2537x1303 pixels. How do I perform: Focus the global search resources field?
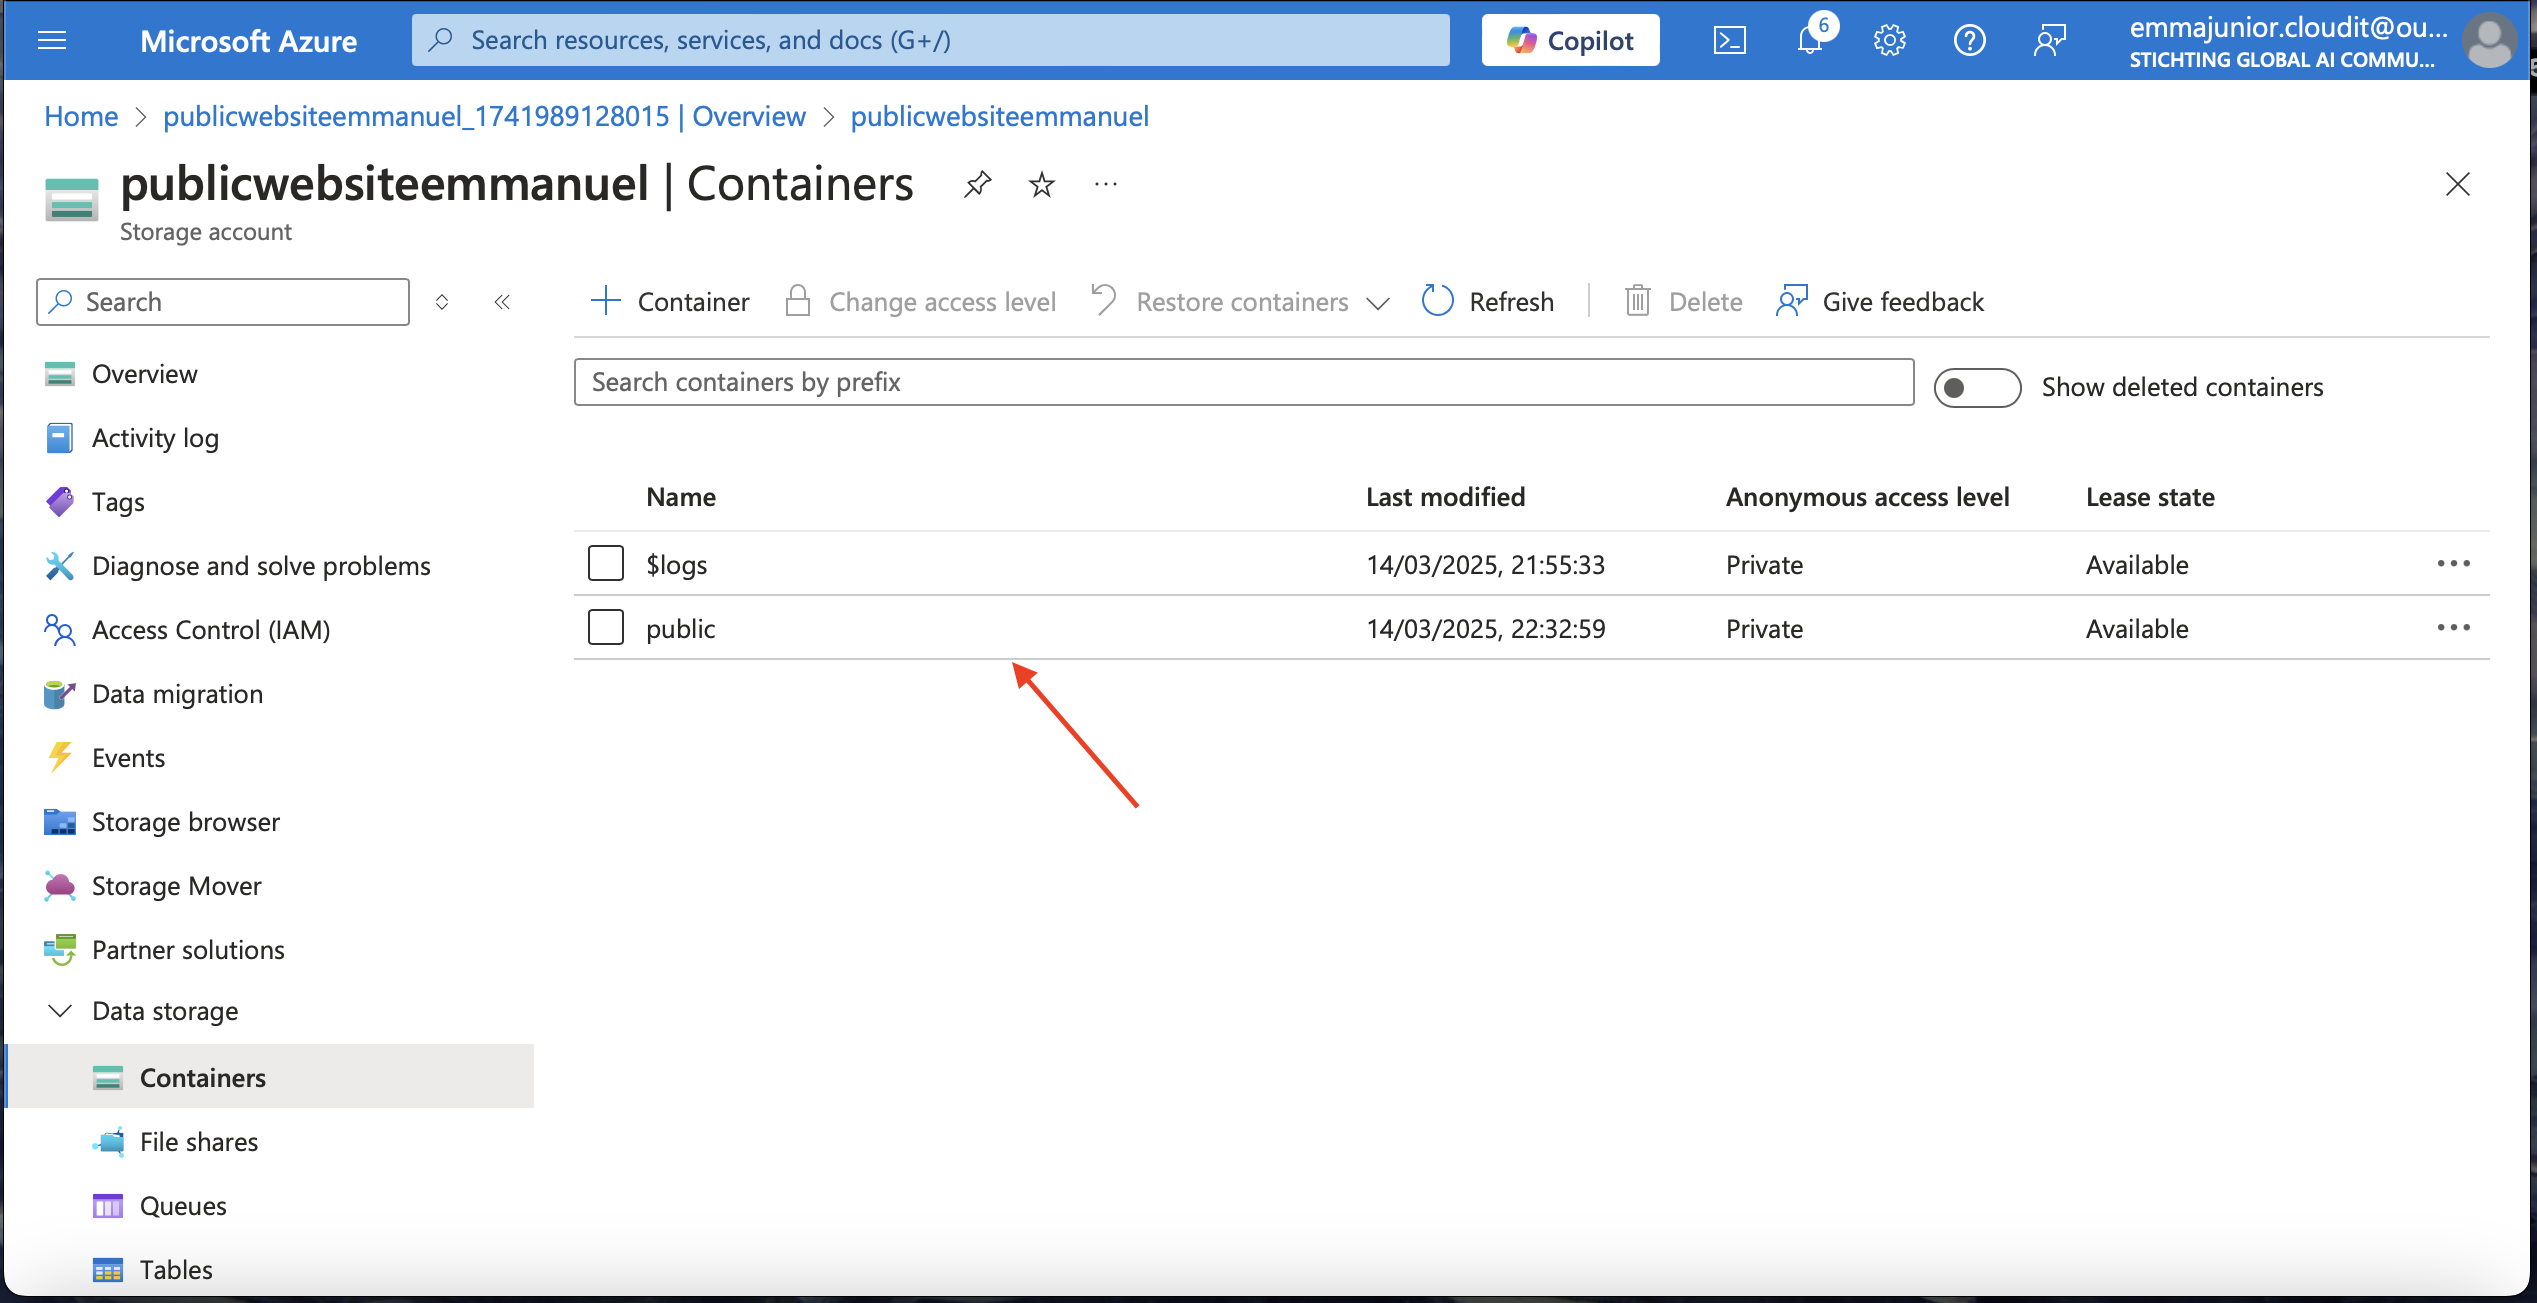pos(930,40)
